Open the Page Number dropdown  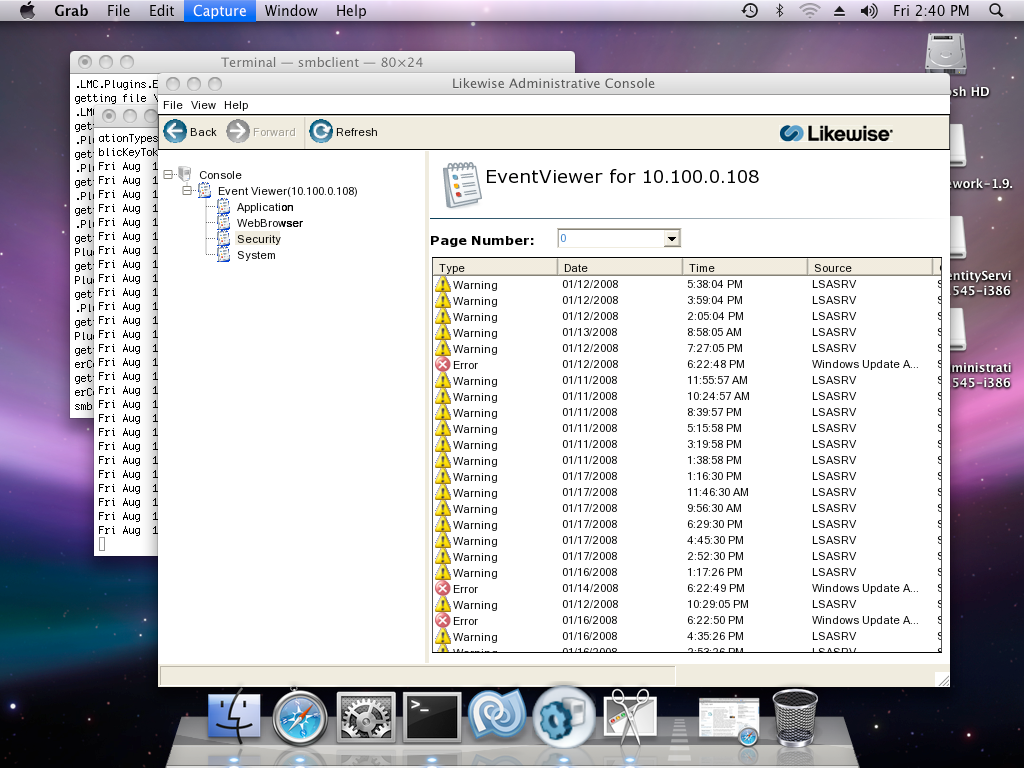672,238
